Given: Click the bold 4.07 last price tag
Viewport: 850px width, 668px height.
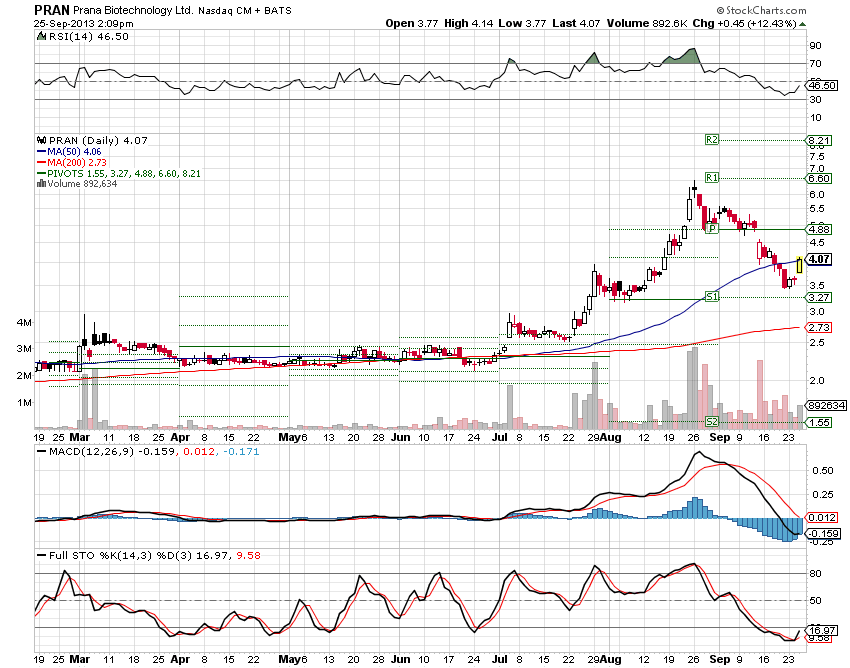Looking at the screenshot, I should click(x=819, y=259).
